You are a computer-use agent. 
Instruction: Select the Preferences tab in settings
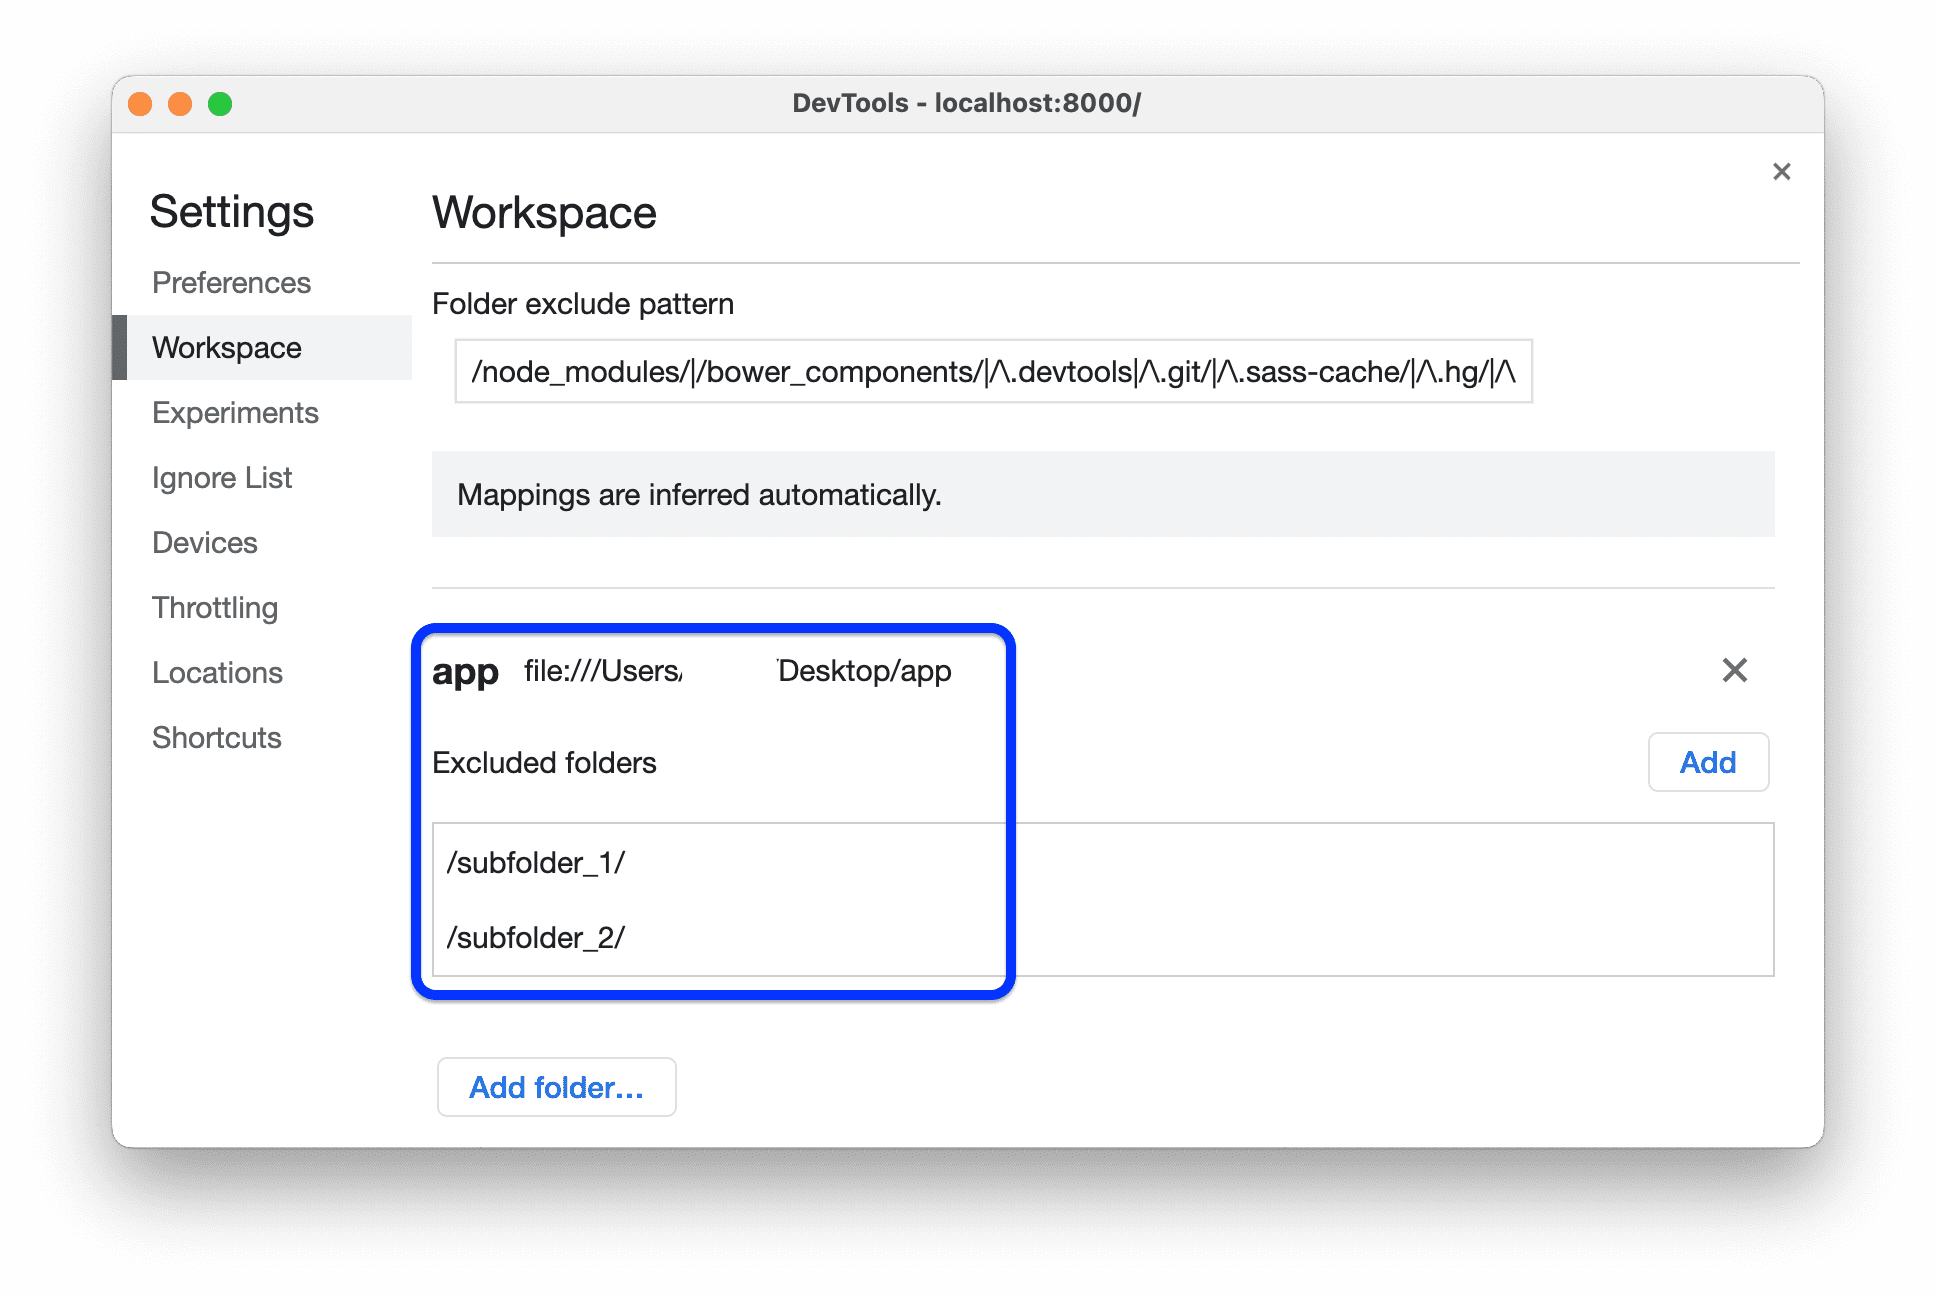click(x=230, y=282)
